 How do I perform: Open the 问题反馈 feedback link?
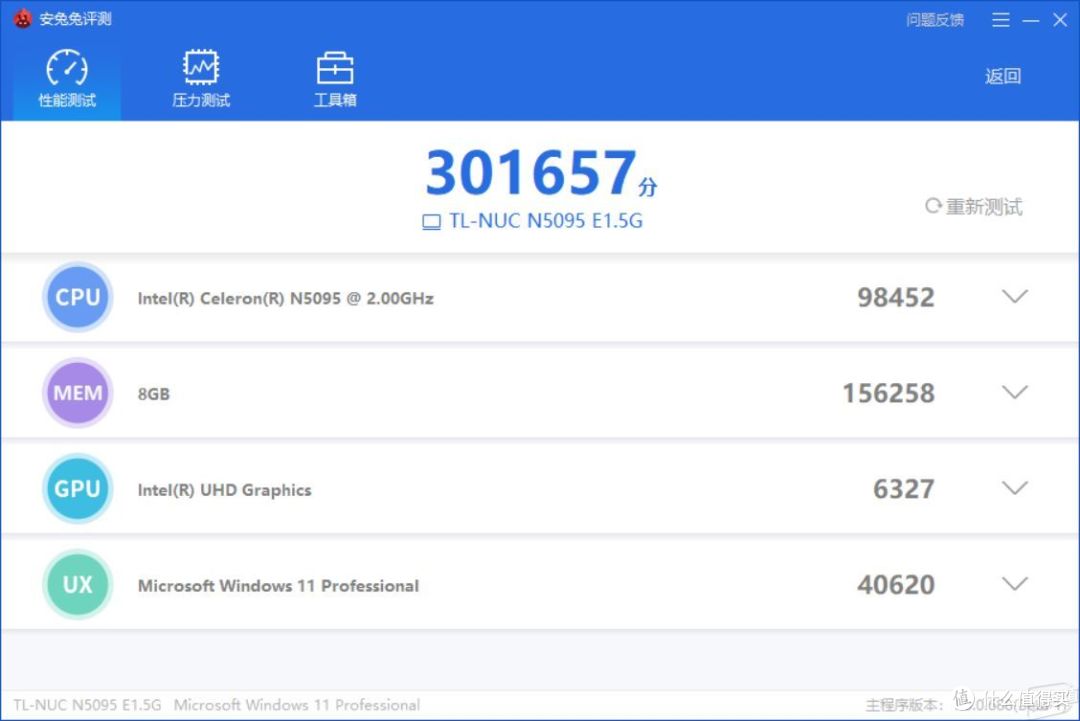(935, 20)
